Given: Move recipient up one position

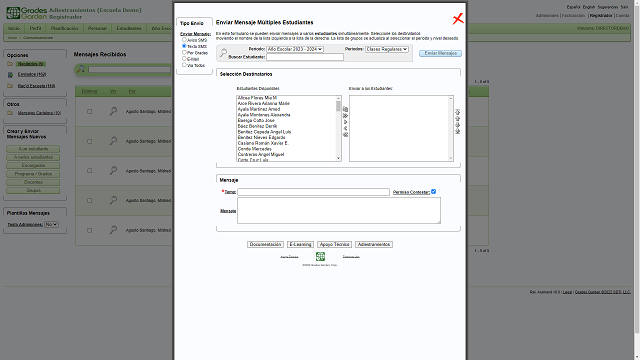Looking at the screenshot, I should click(x=458, y=118).
